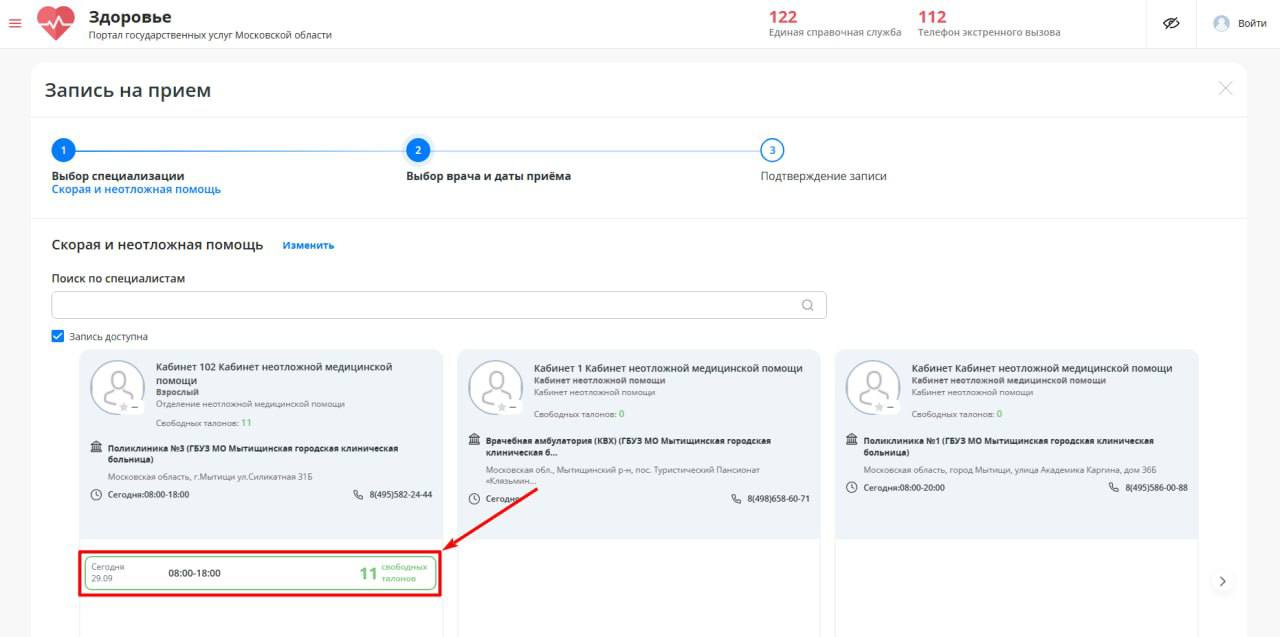Viewport: 1280px width, 637px height.
Task: Click the Изменить link
Action: click(308, 245)
